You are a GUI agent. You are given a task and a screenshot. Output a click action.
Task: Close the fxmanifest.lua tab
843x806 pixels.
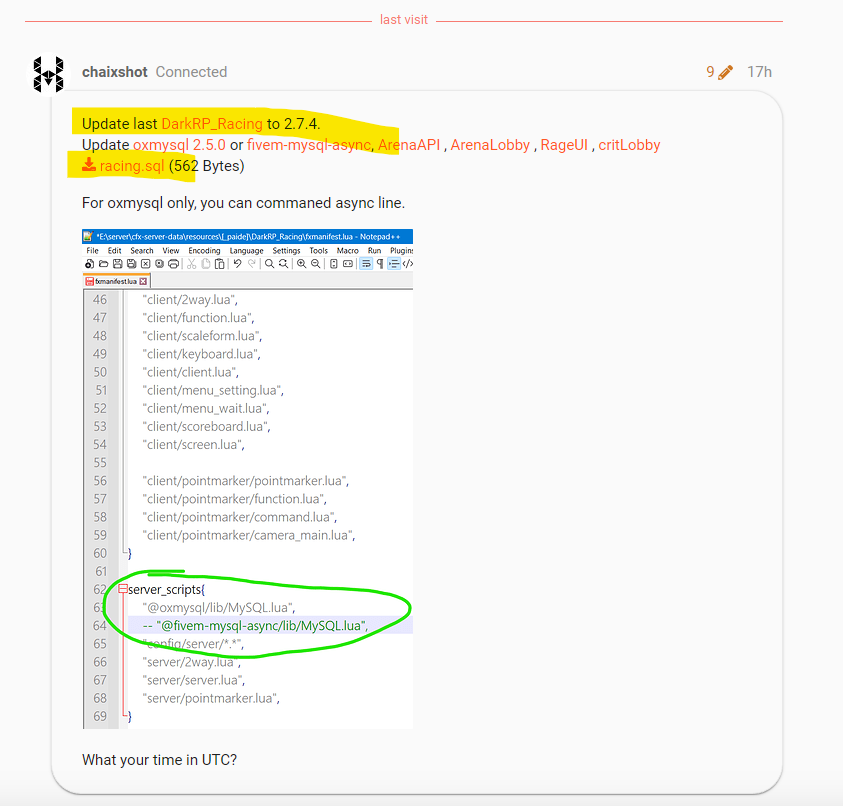(143, 281)
